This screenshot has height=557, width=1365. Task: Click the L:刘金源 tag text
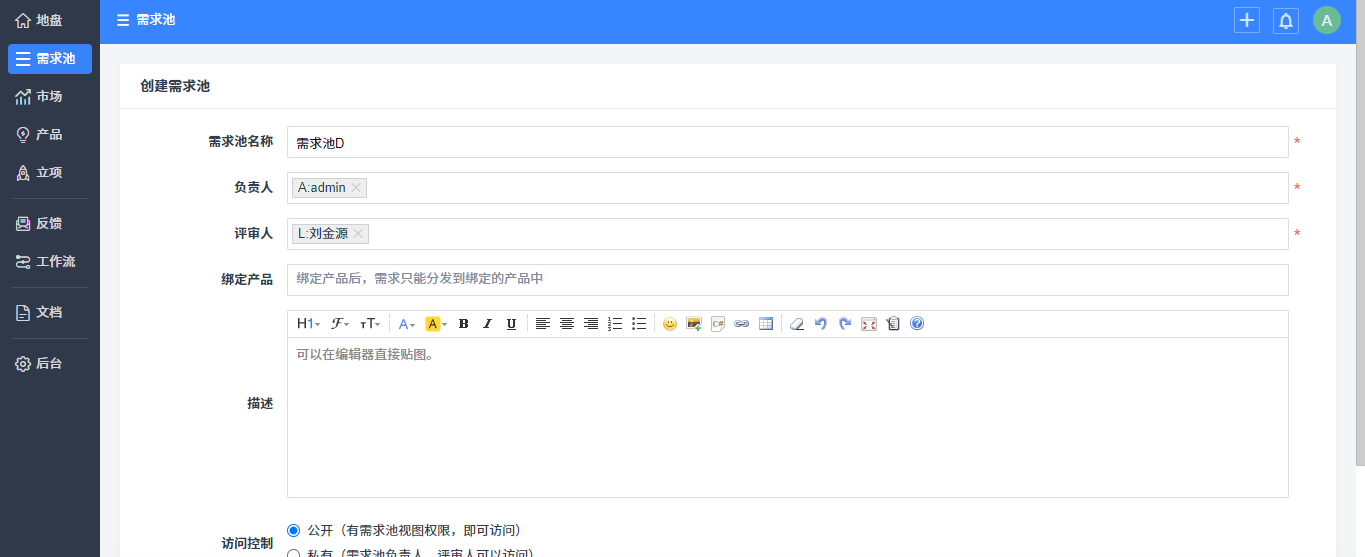[x=323, y=234]
